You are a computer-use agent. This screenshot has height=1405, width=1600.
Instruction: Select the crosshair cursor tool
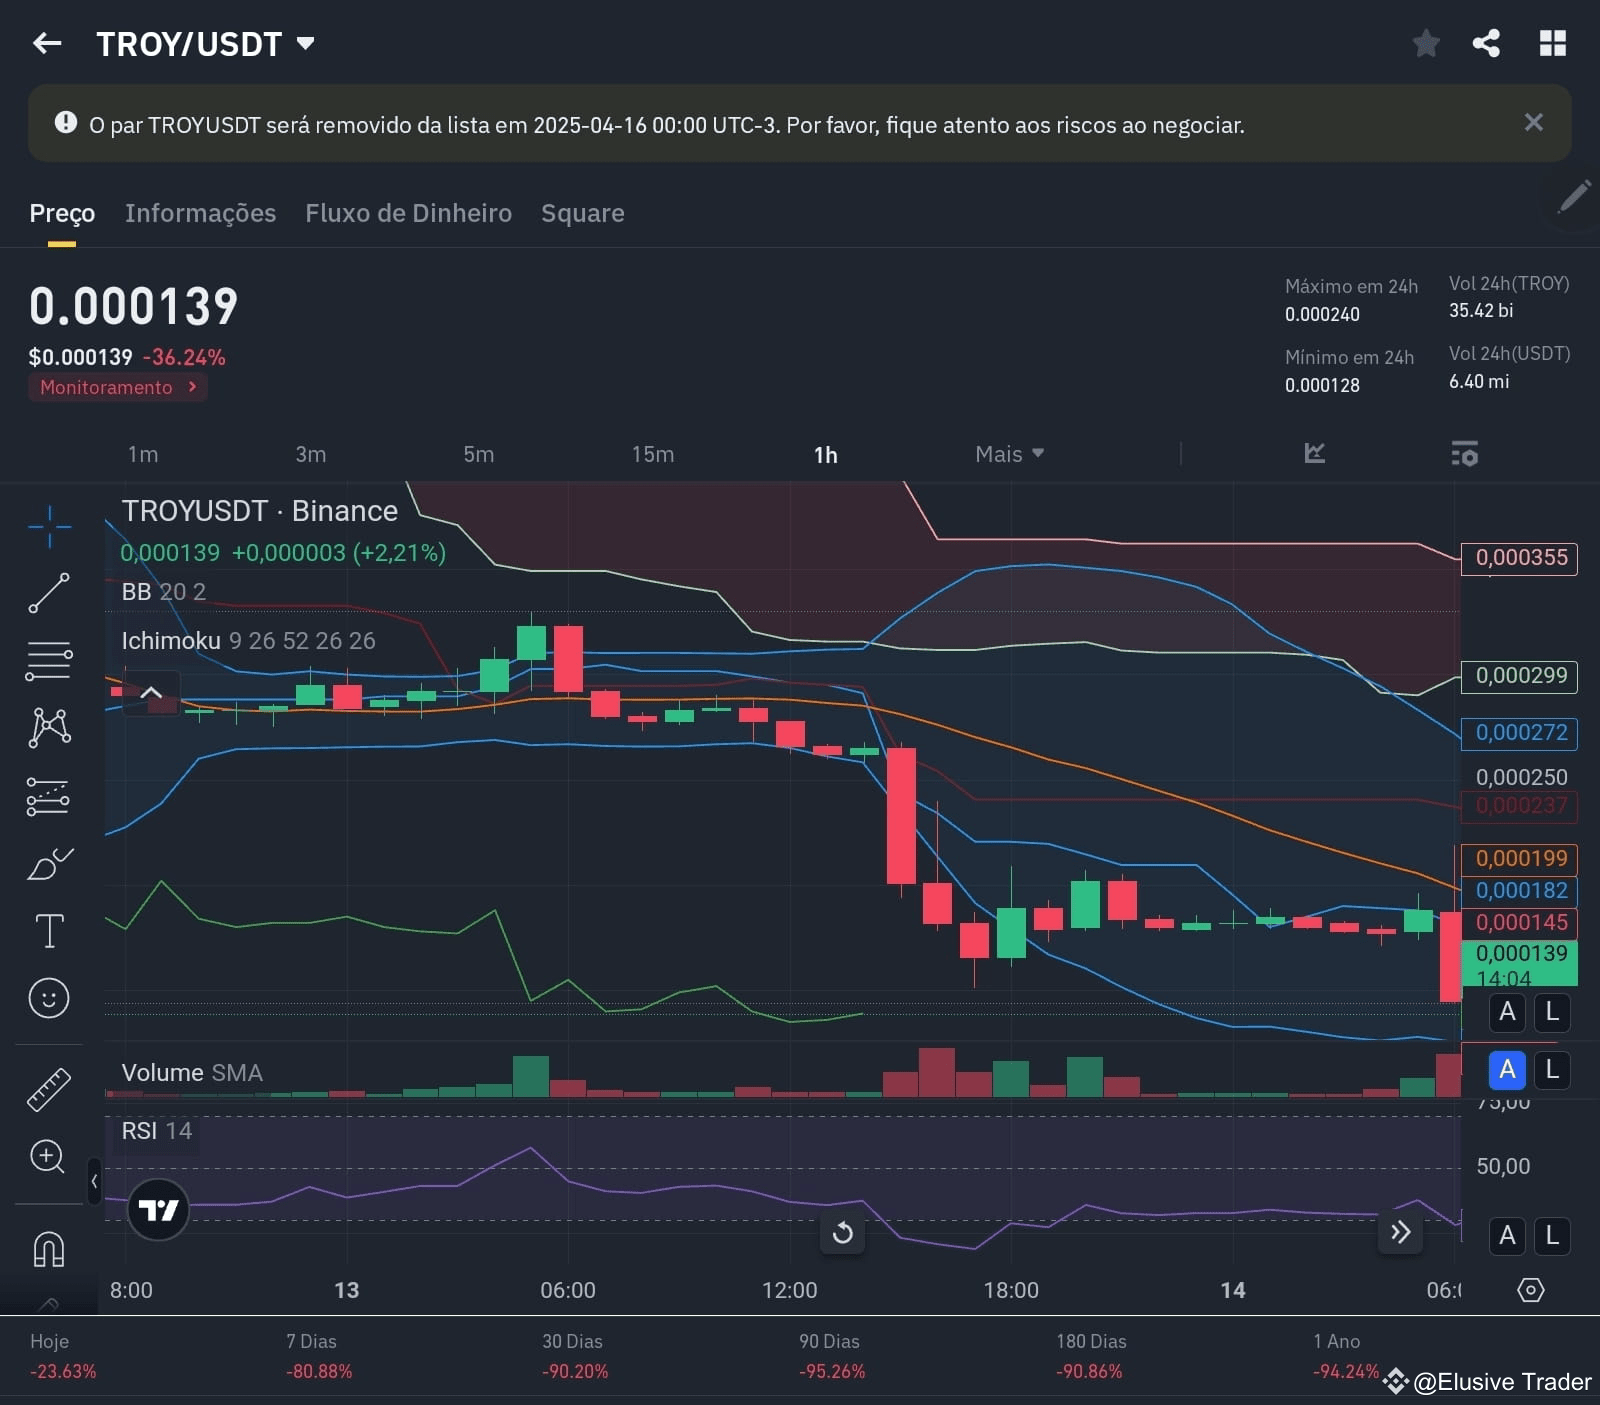coord(49,525)
